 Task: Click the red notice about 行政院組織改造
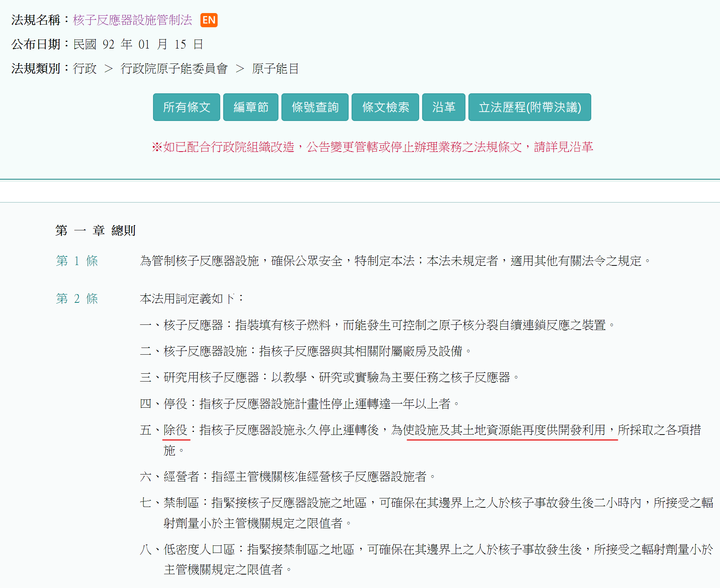[372, 147]
